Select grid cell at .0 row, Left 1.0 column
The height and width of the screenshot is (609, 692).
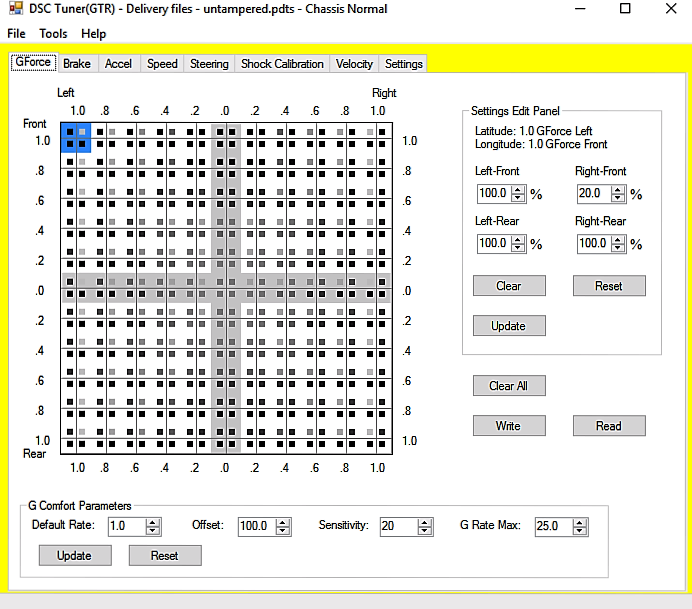[x=76, y=288]
